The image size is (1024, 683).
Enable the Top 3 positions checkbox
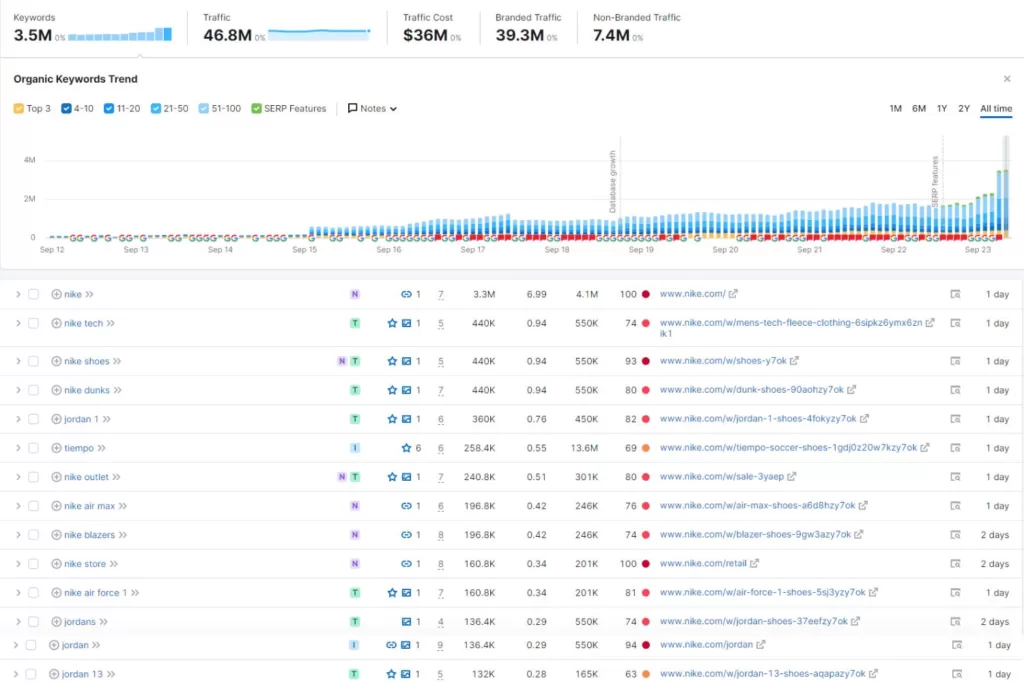(x=17, y=108)
